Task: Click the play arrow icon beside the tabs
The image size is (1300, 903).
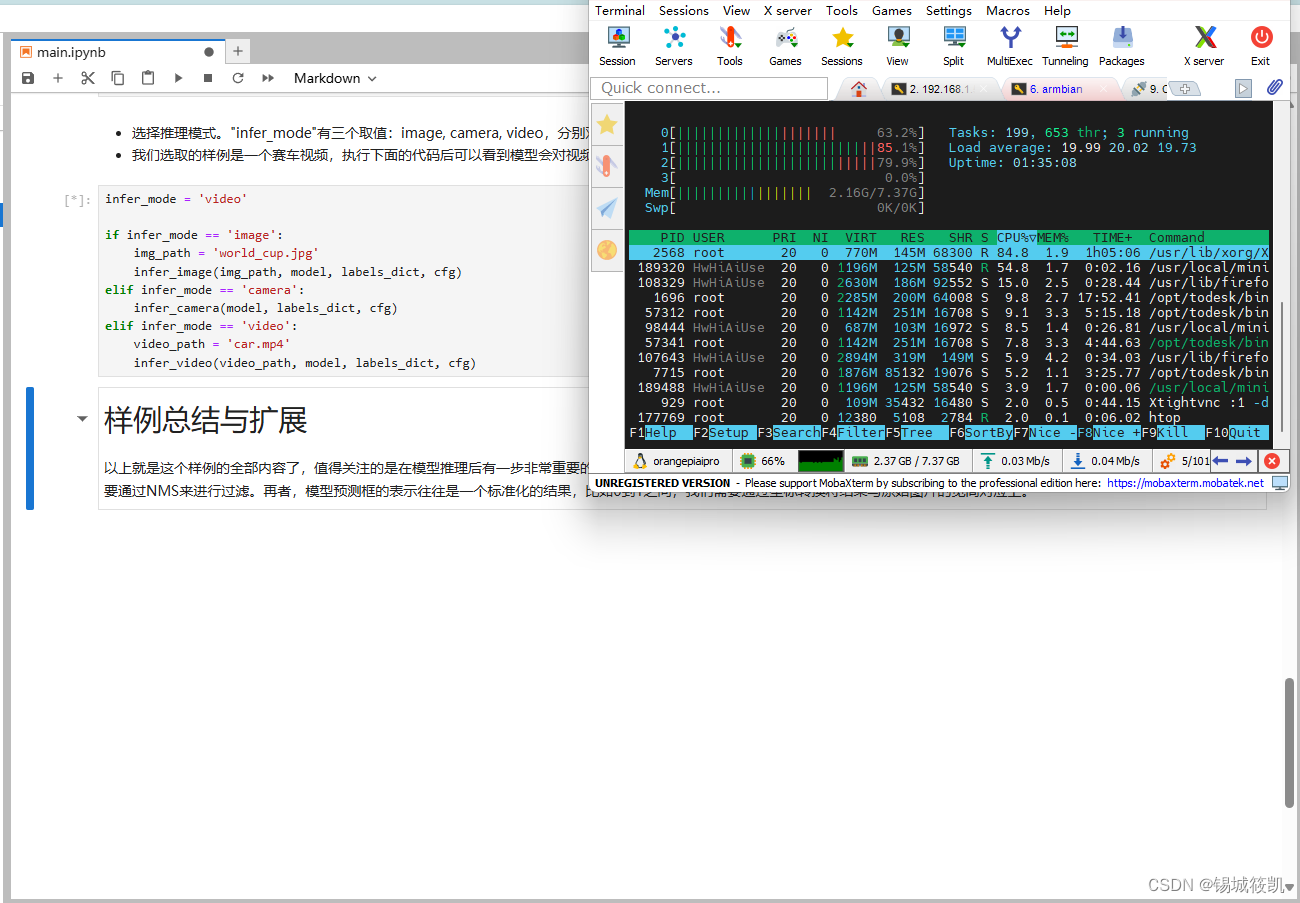Action: 1243,89
